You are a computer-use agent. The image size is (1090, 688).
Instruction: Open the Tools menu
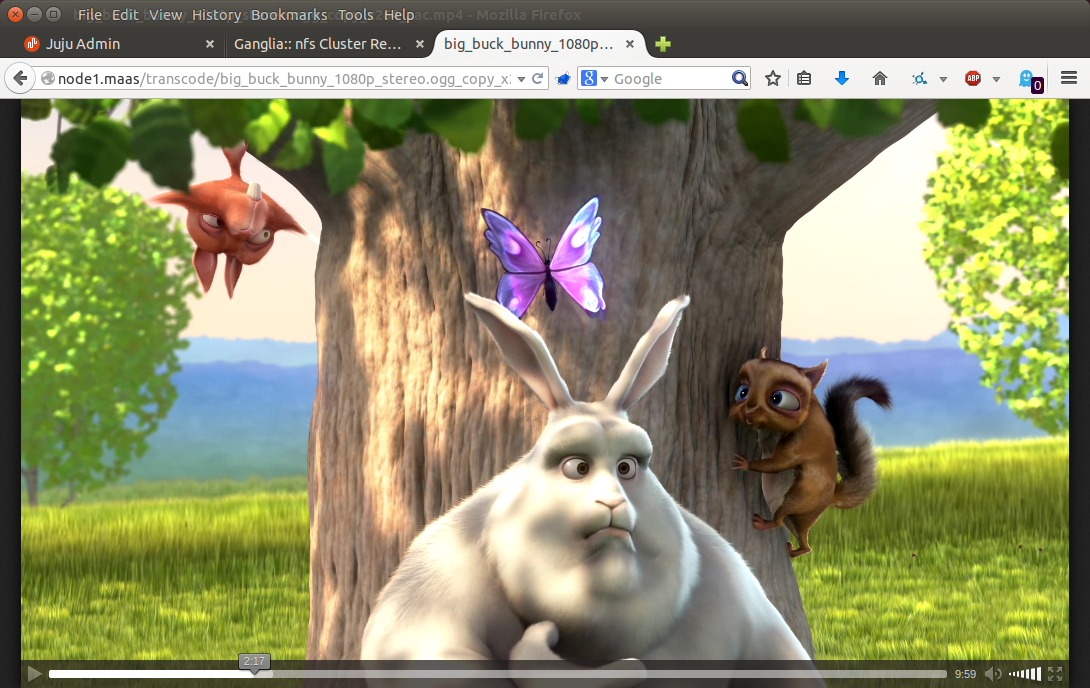356,15
